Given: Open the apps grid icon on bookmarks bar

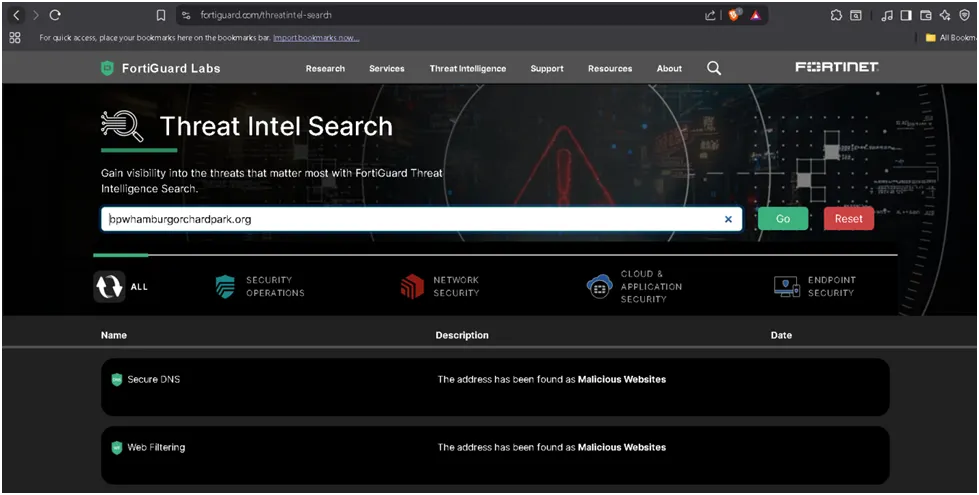Looking at the screenshot, I should click(x=15, y=37).
